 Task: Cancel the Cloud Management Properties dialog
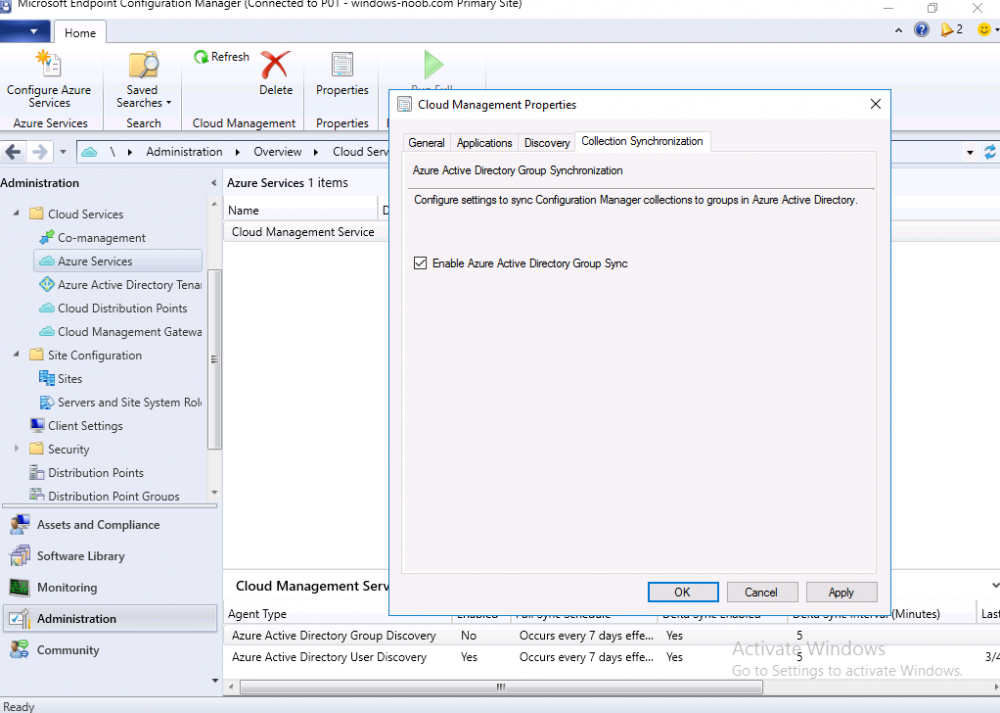761,592
